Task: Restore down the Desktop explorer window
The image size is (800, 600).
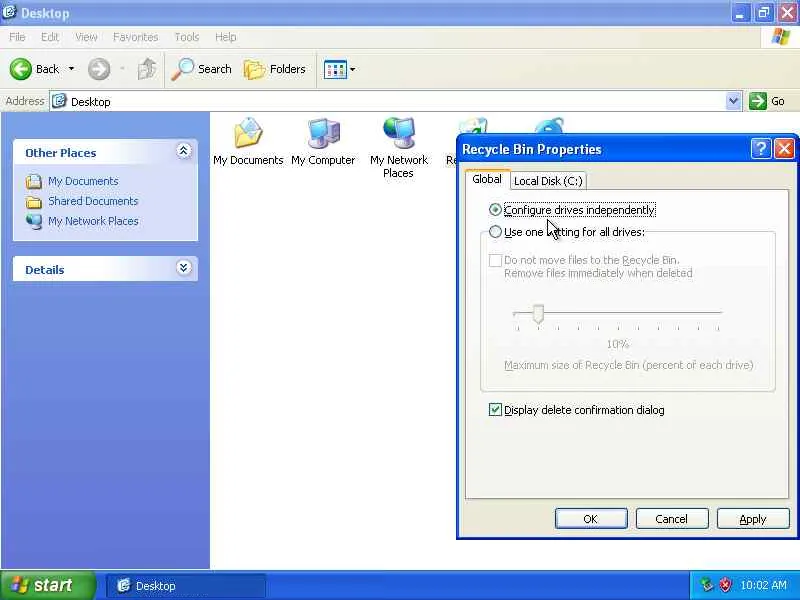Action: 764,13
